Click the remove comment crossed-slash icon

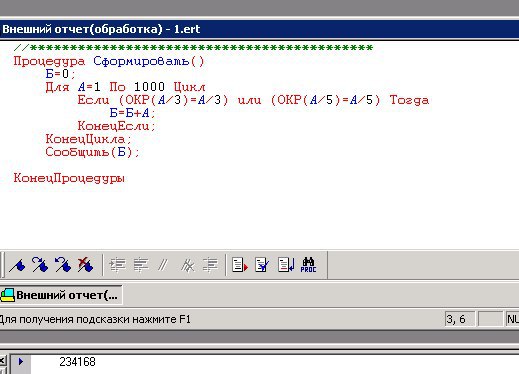(x=188, y=265)
